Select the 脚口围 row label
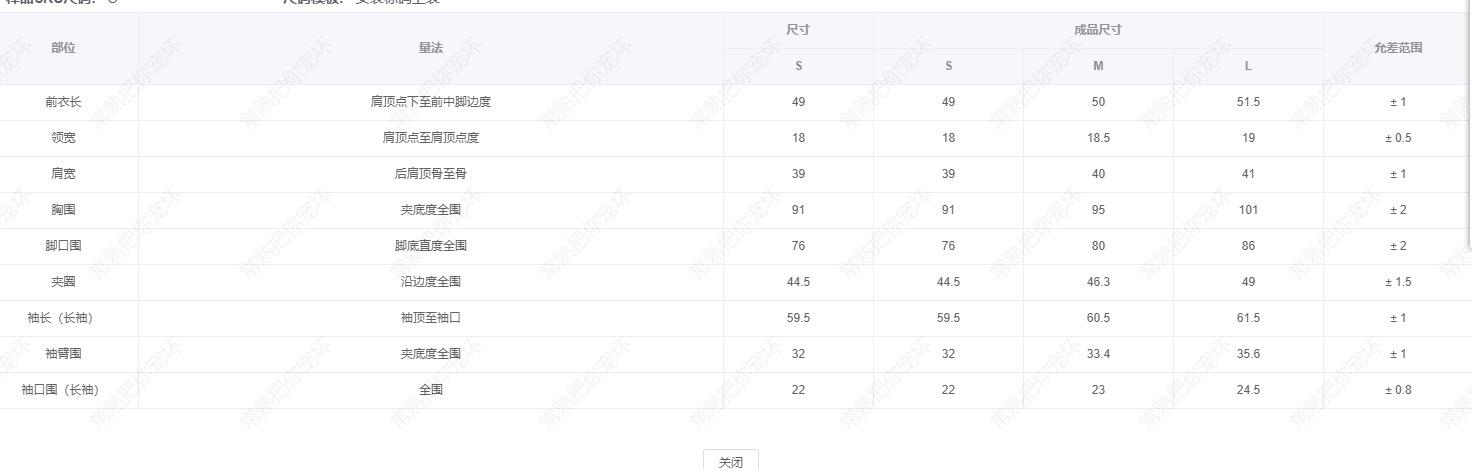This screenshot has height=469, width=1472. pos(63,246)
